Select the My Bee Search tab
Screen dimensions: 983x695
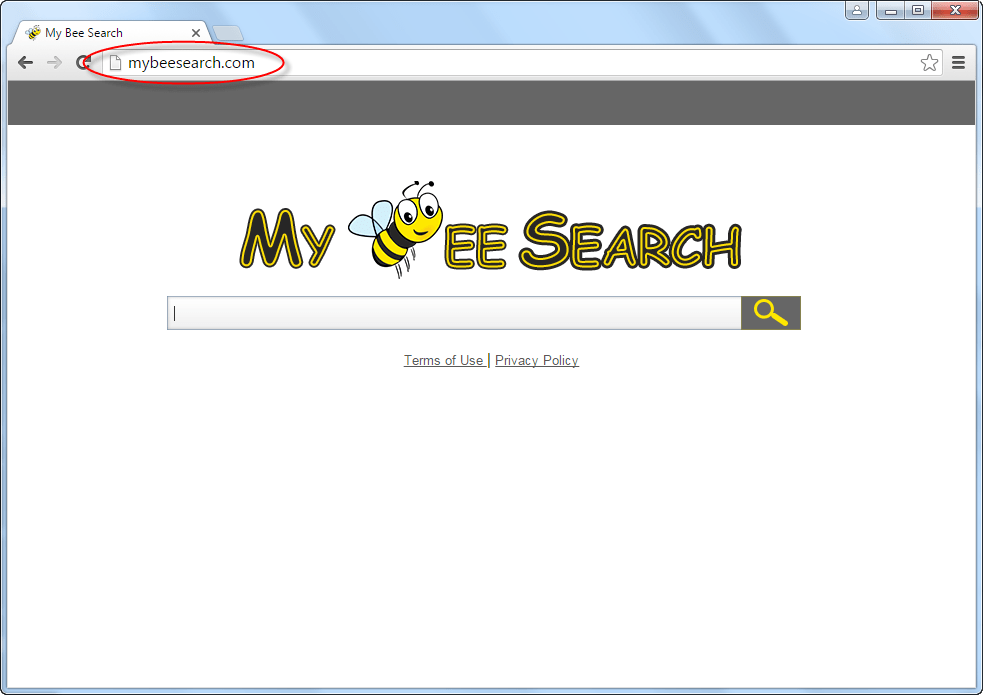pyautogui.click(x=113, y=33)
